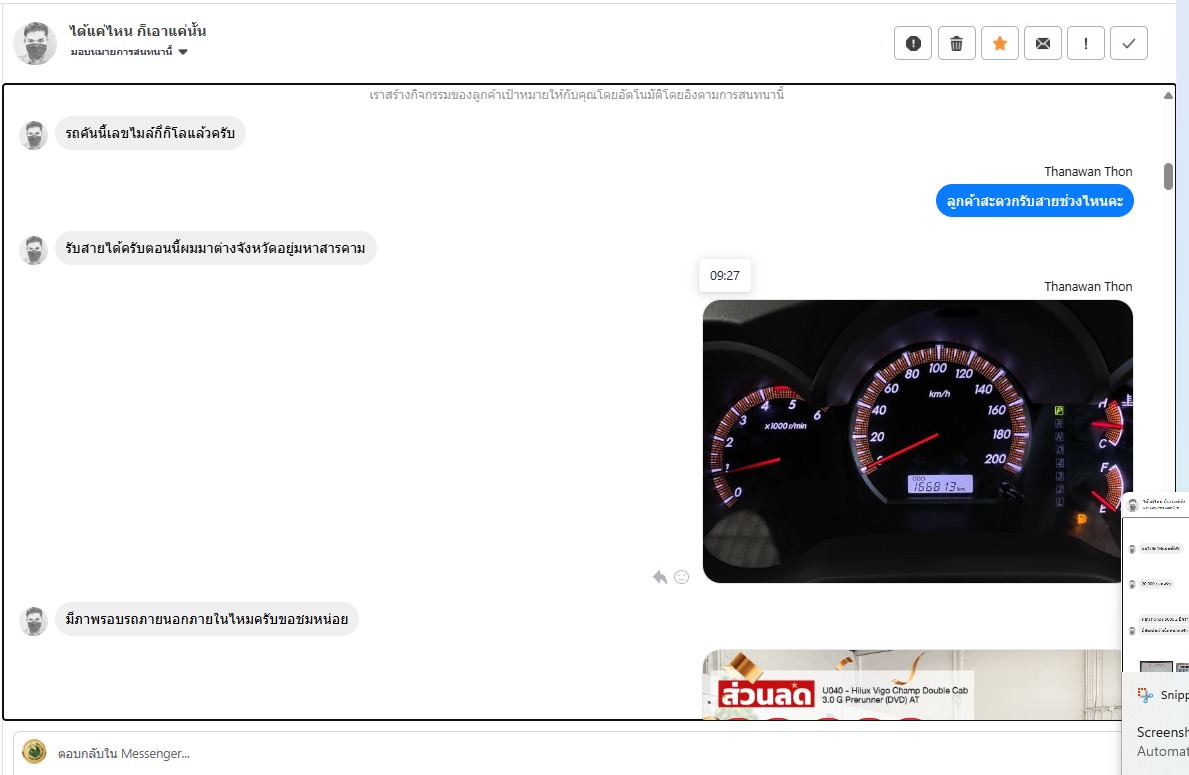Mark conversation unread with envelope icon

click(1042, 43)
